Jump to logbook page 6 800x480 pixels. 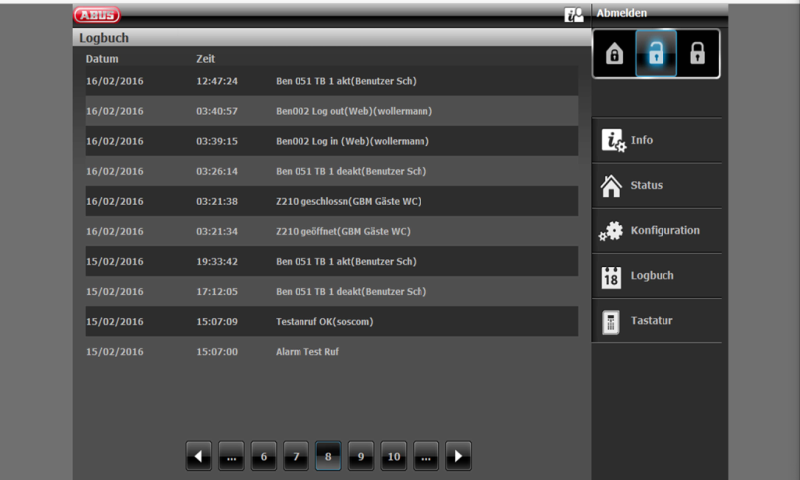pos(263,456)
